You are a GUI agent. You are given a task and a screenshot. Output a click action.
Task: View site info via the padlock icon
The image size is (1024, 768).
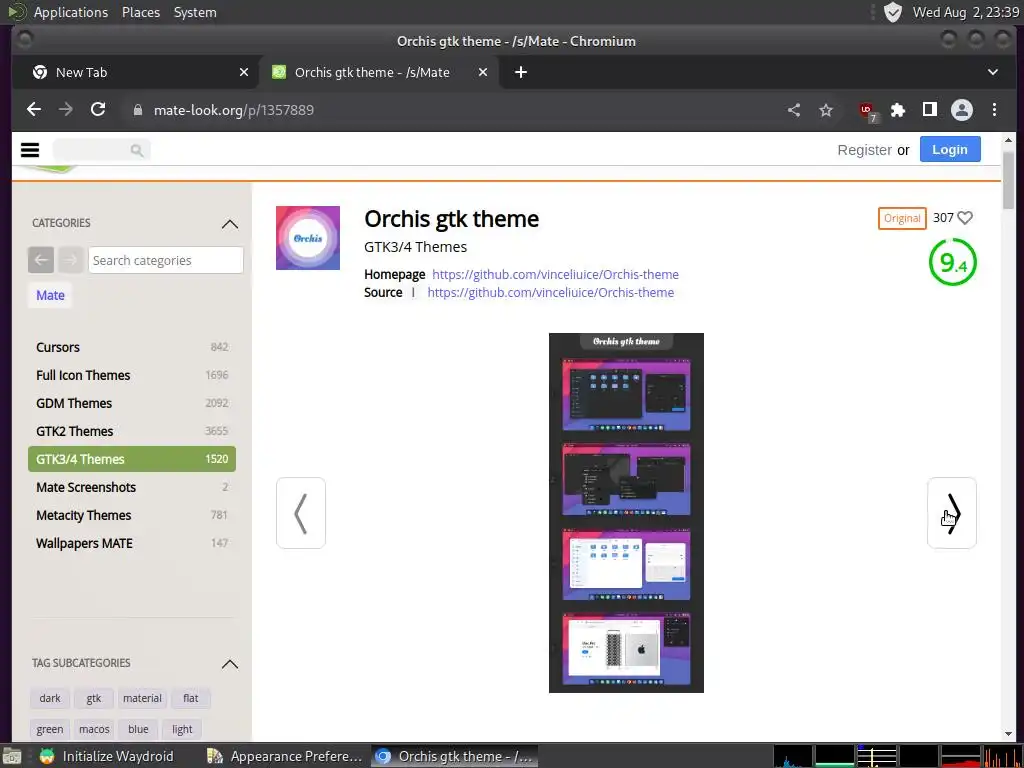pyautogui.click(x=137, y=110)
